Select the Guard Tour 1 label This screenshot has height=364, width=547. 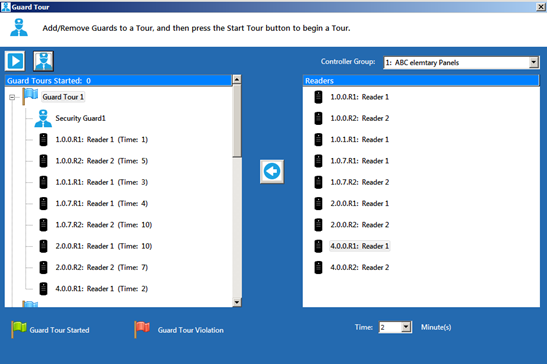[x=63, y=97]
